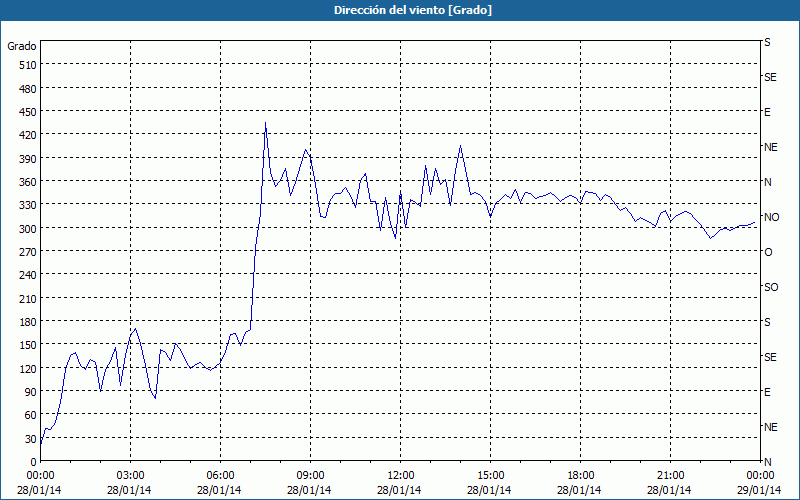
Task: Click the 29/01/14 date label
Action: (x=759, y=491)
